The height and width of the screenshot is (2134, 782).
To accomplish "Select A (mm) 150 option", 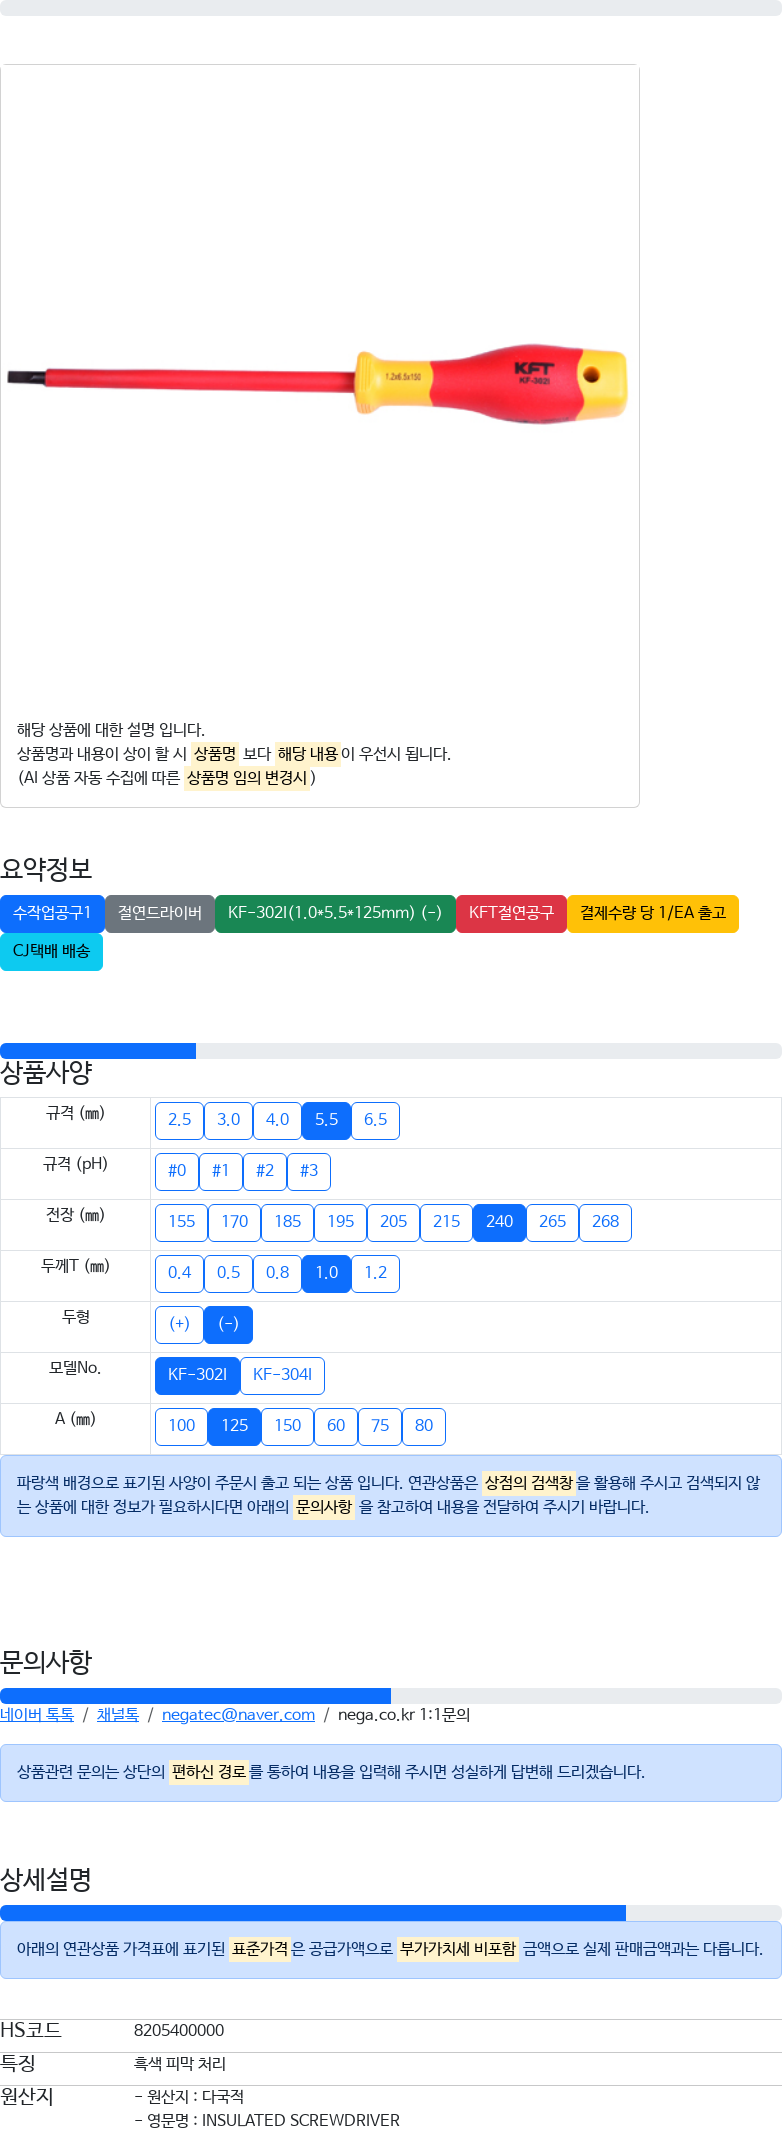I will click(x=288, y=1426).
